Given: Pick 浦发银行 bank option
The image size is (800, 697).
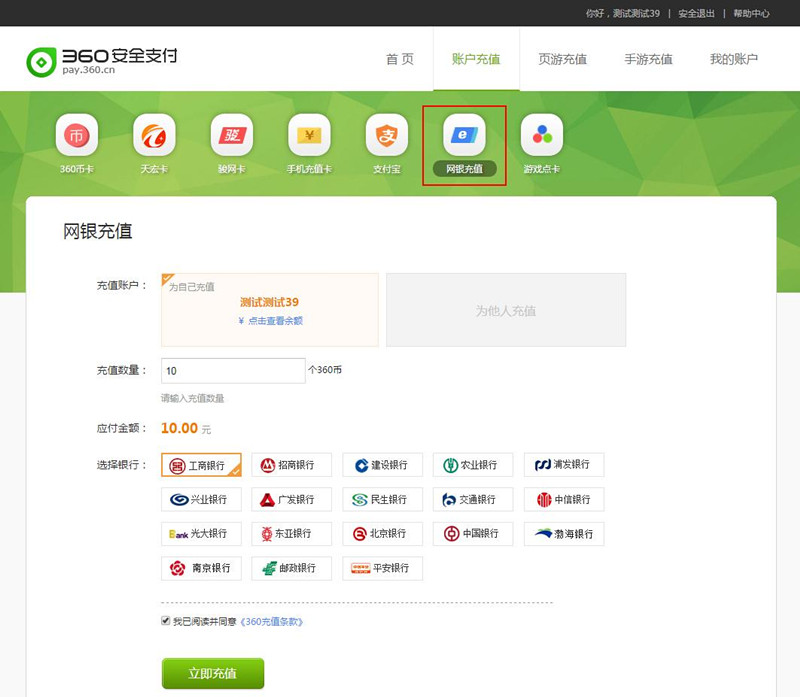Looking at the screenshot, I should pos(564,465).
